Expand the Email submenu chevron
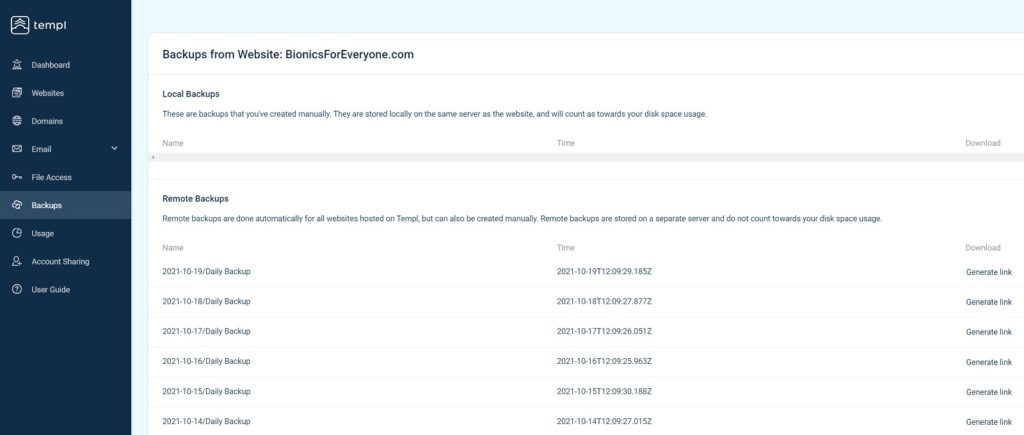Viewport: 1024px width, 435px height. 114,148
